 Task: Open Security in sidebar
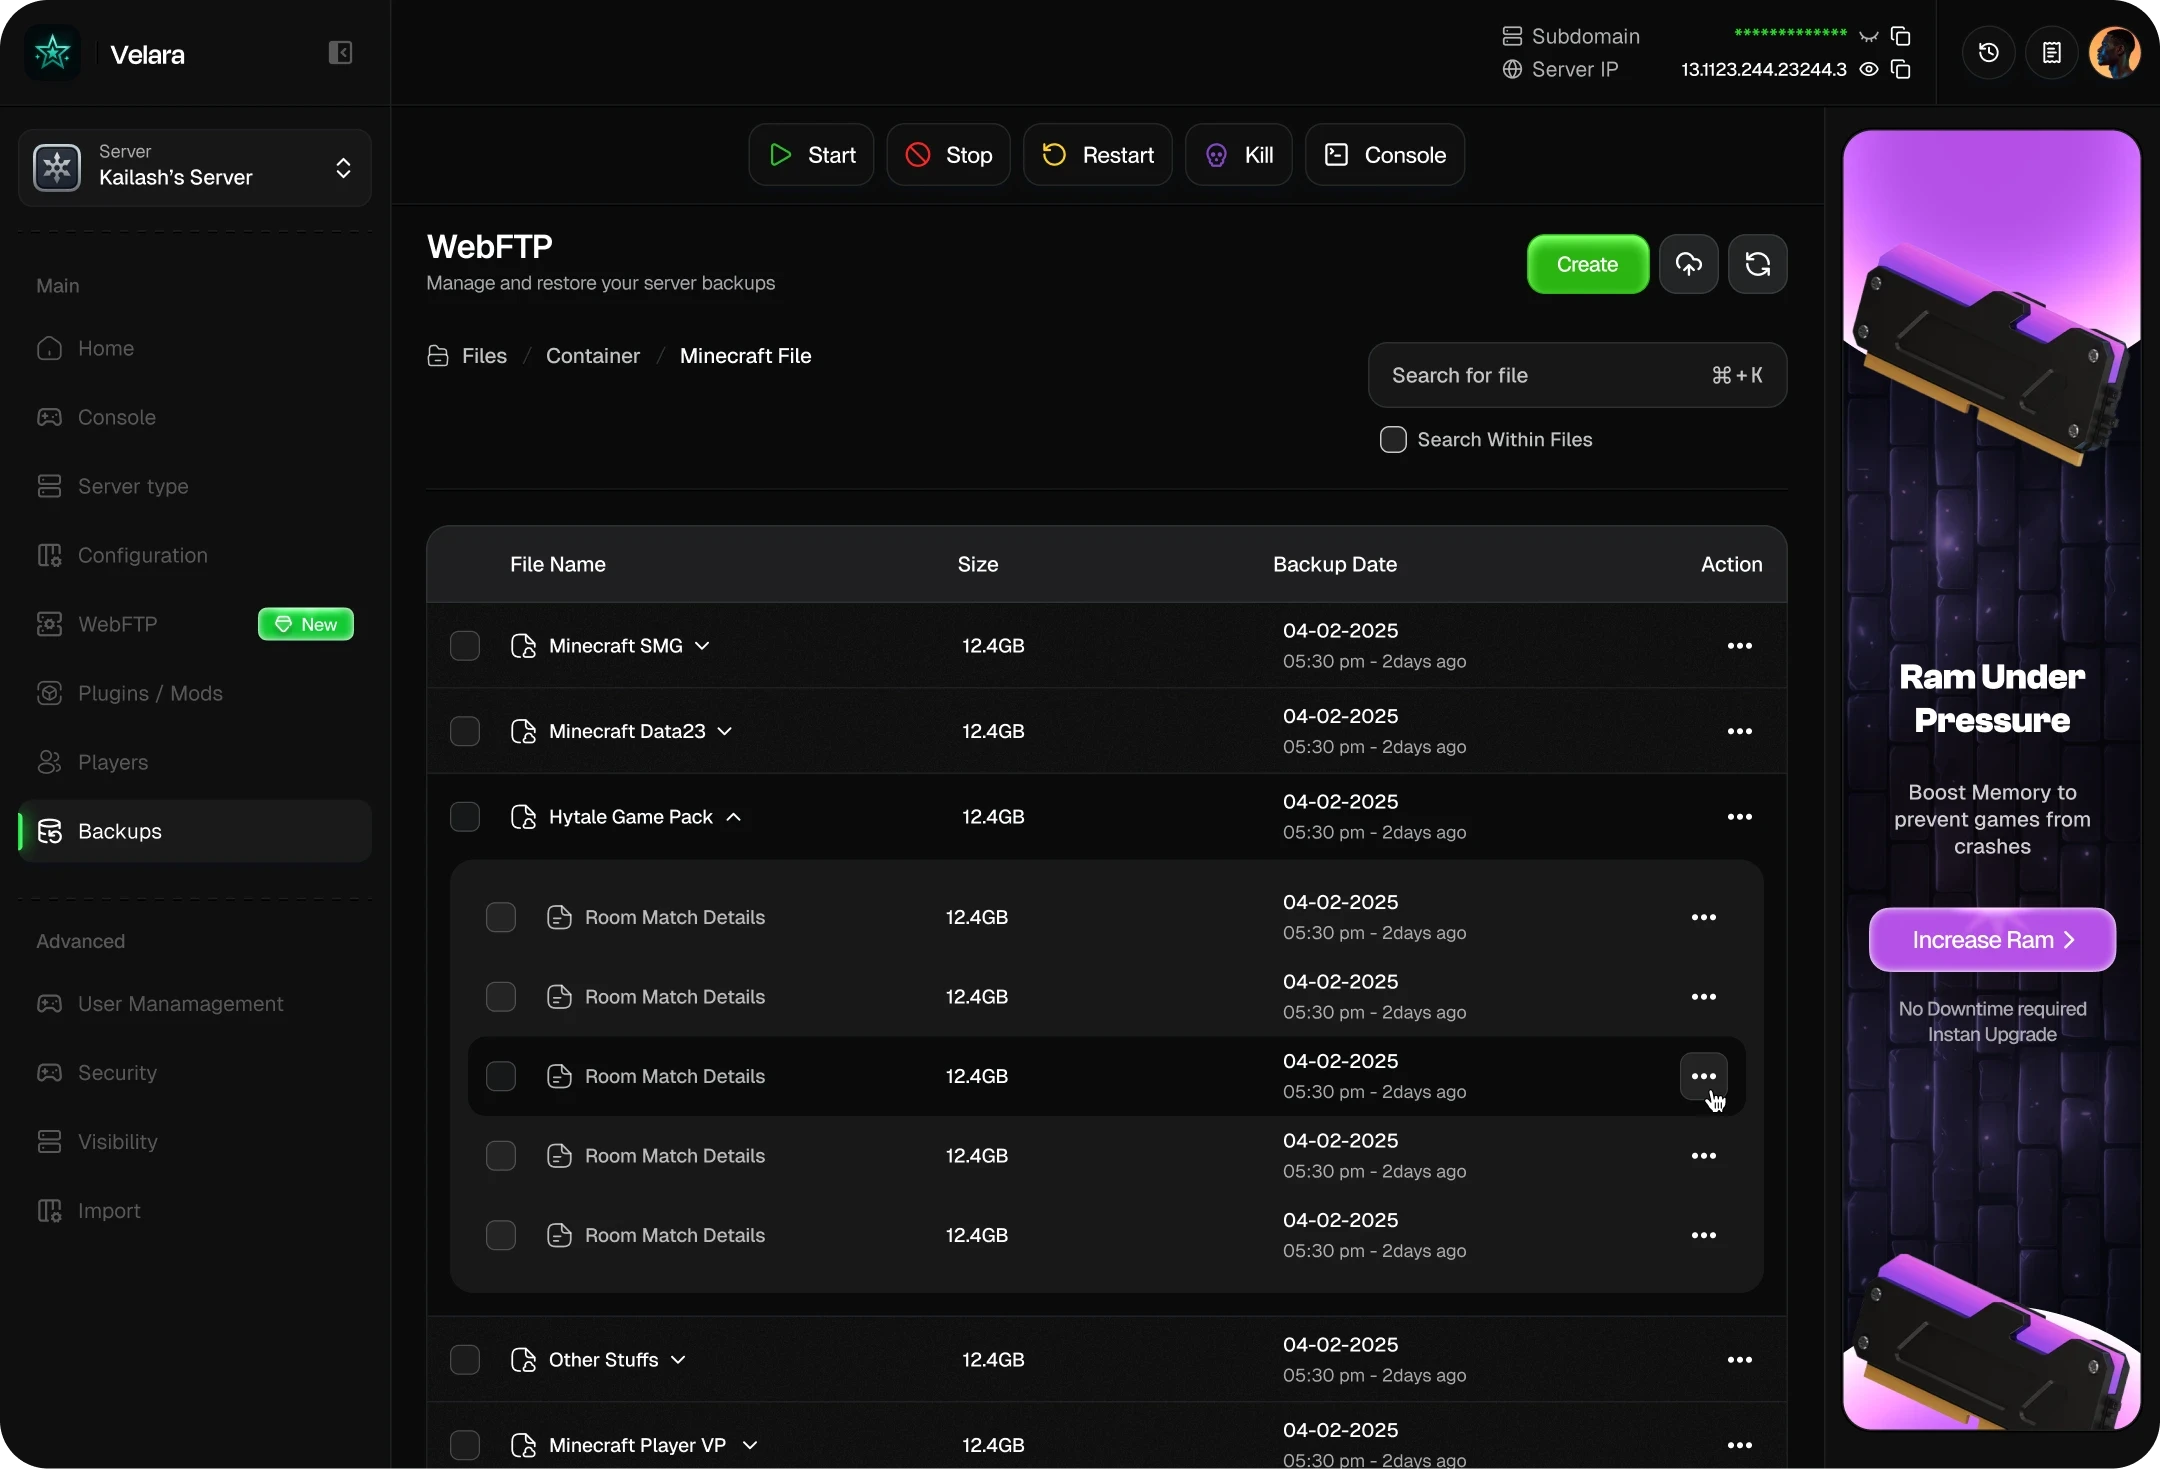tap(195, 1073)
